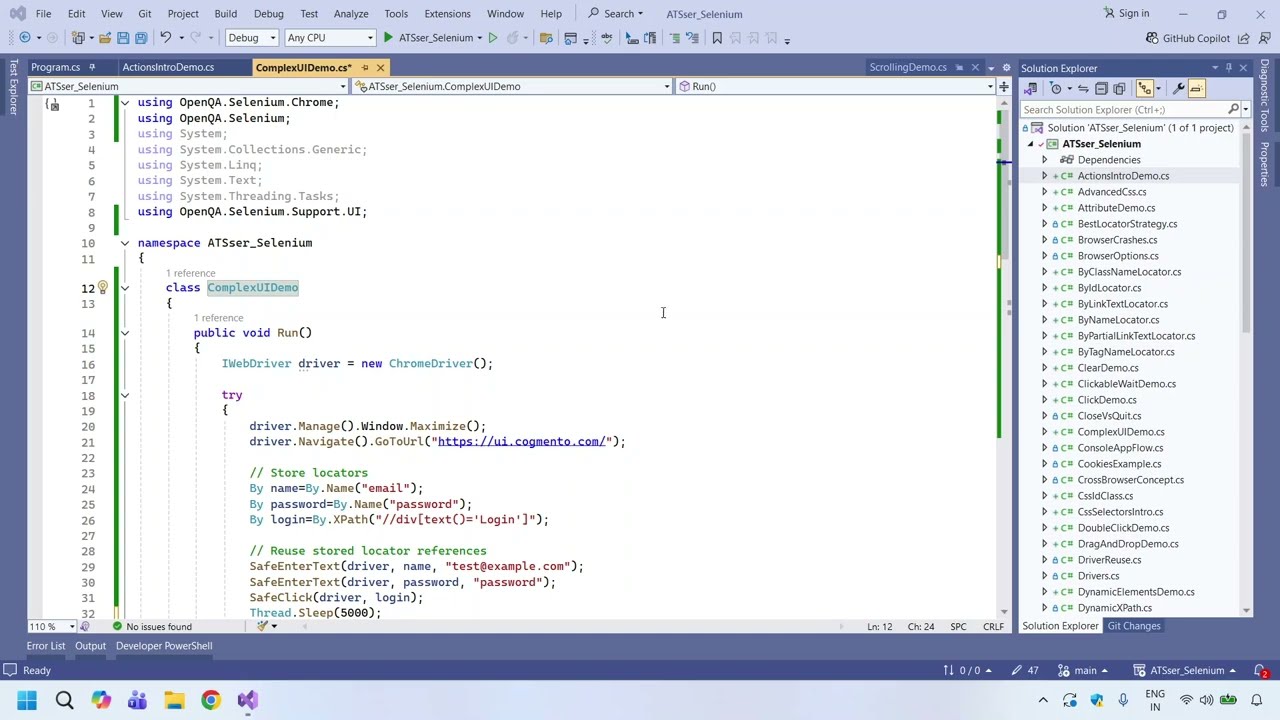Click the Solution Explorer search magnifier
This screenshot has width=1280, height=720.
click(1233, 109)
